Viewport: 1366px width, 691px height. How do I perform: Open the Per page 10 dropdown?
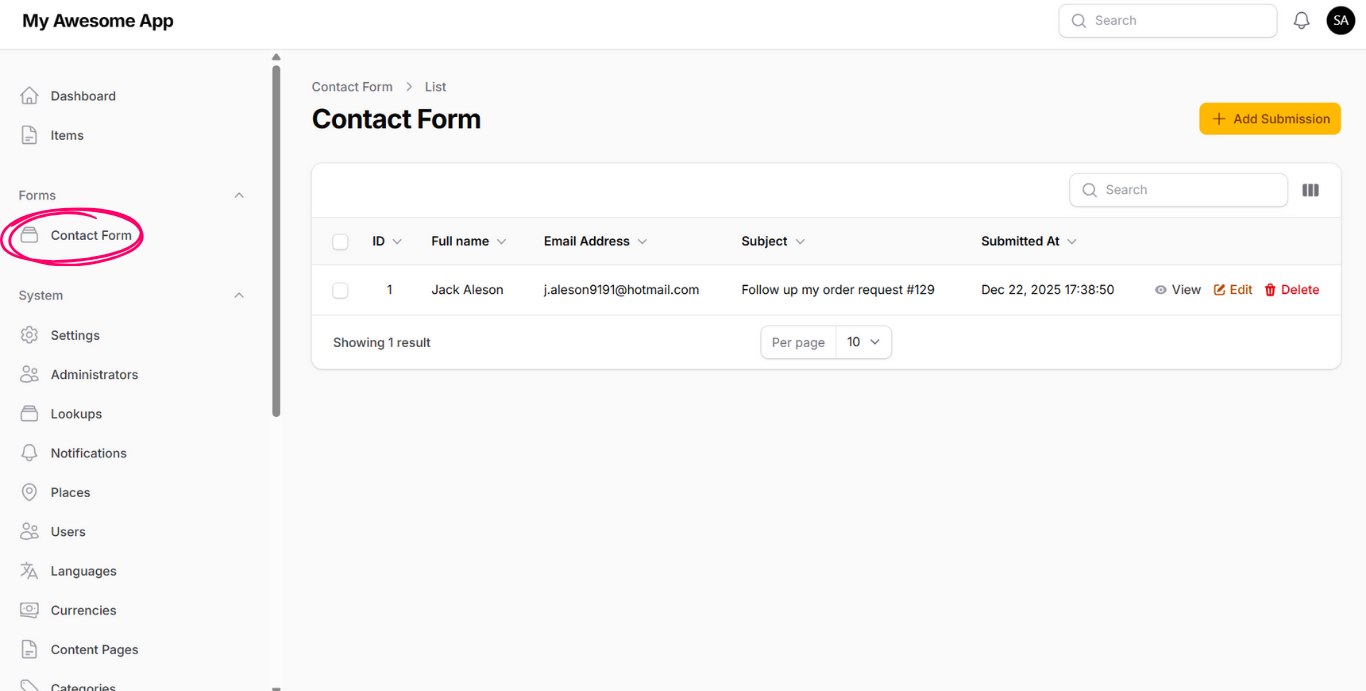863,342
